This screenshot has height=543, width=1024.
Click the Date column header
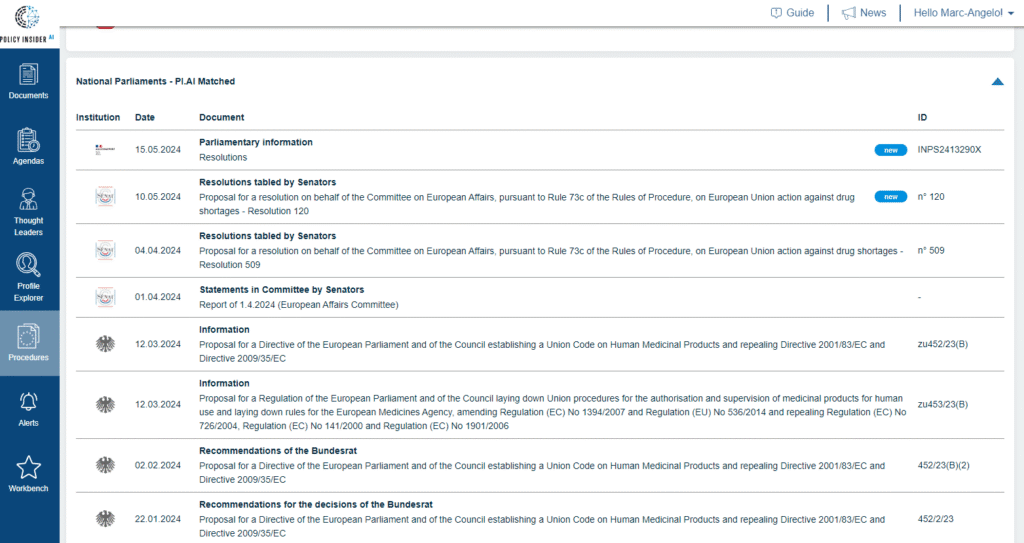coord(145,117)
